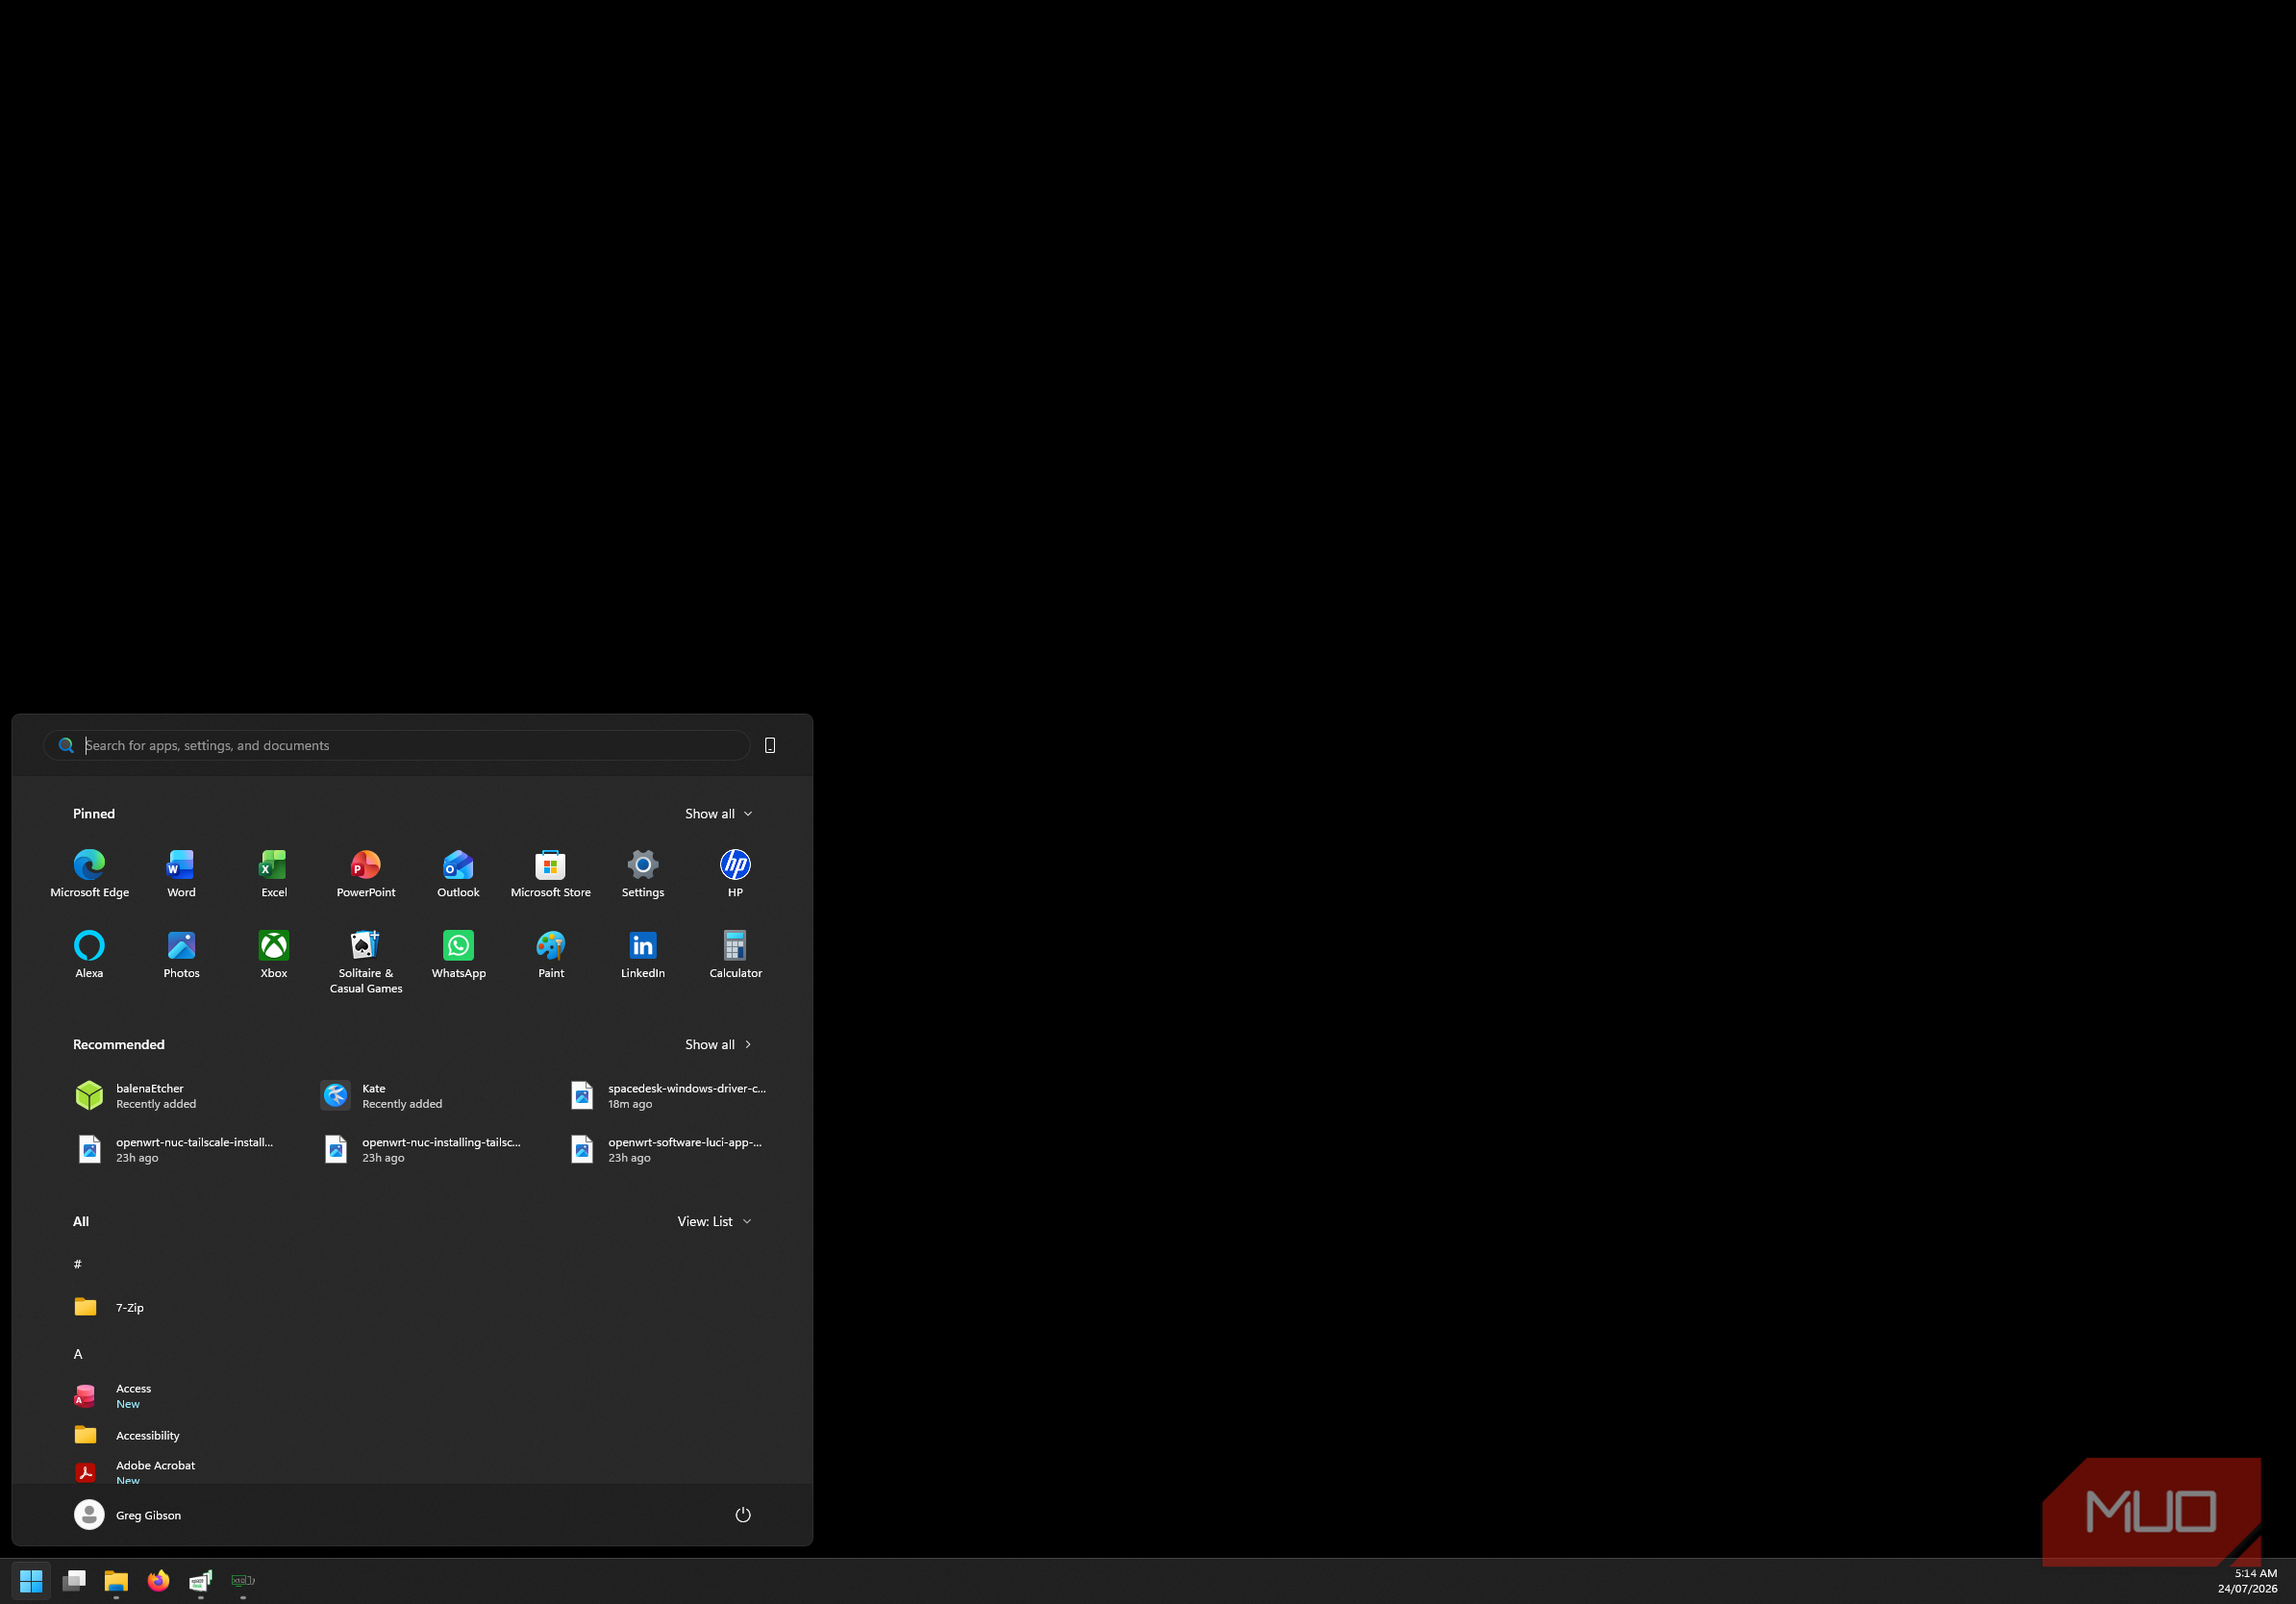This screenshot has width=2296, height=1604.
Task: Open the Greg Gibson account menu
Action: click(x=128, y=1514)
